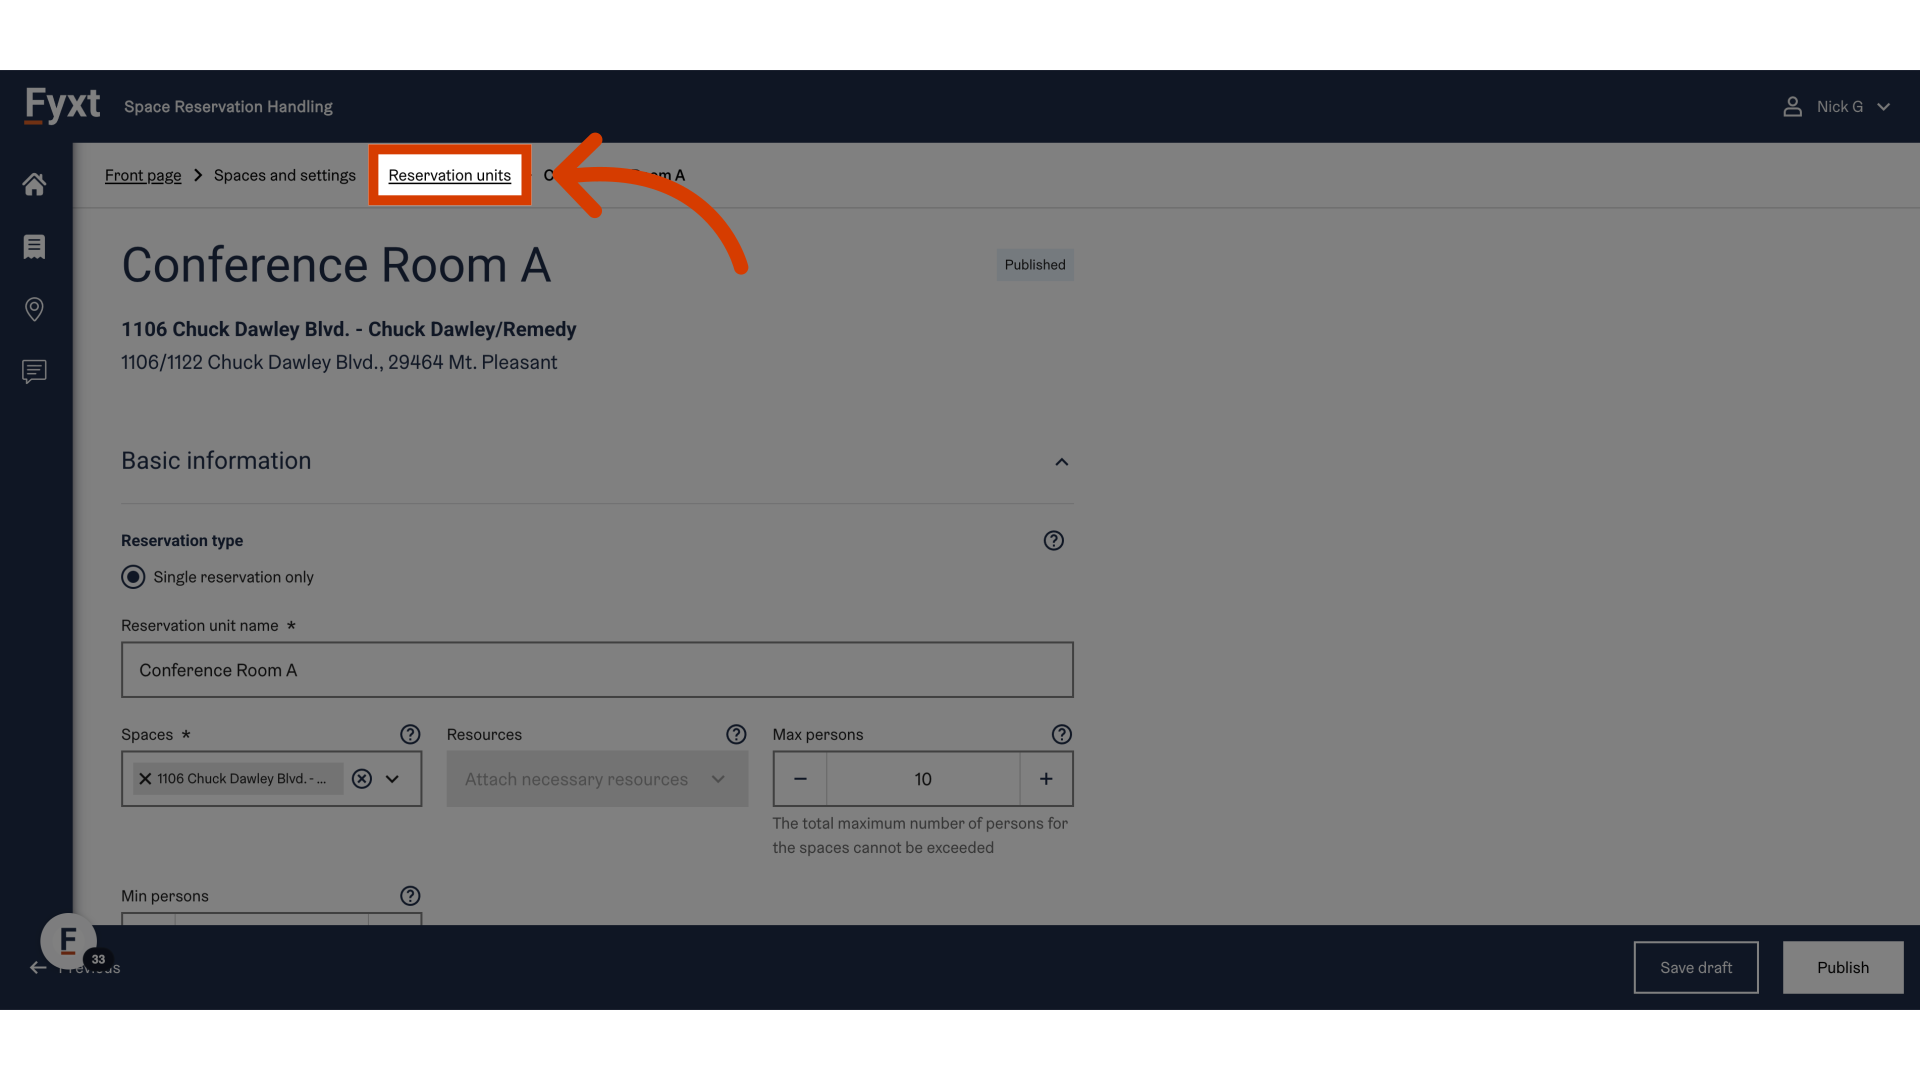Decrease Max persons value
The height and width of the screenshot is (1080, 1920).
point(800,779)
